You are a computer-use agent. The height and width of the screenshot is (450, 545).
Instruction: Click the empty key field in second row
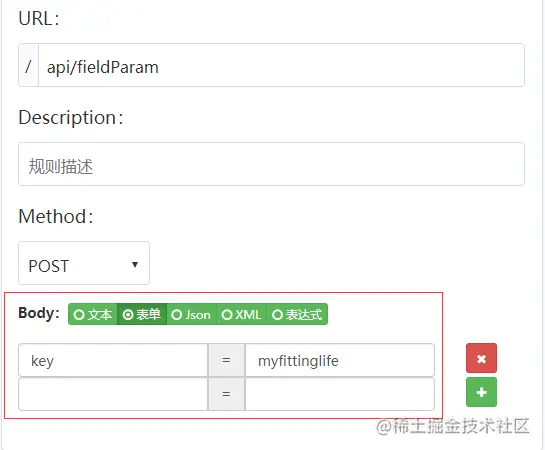tap(113, 394)
